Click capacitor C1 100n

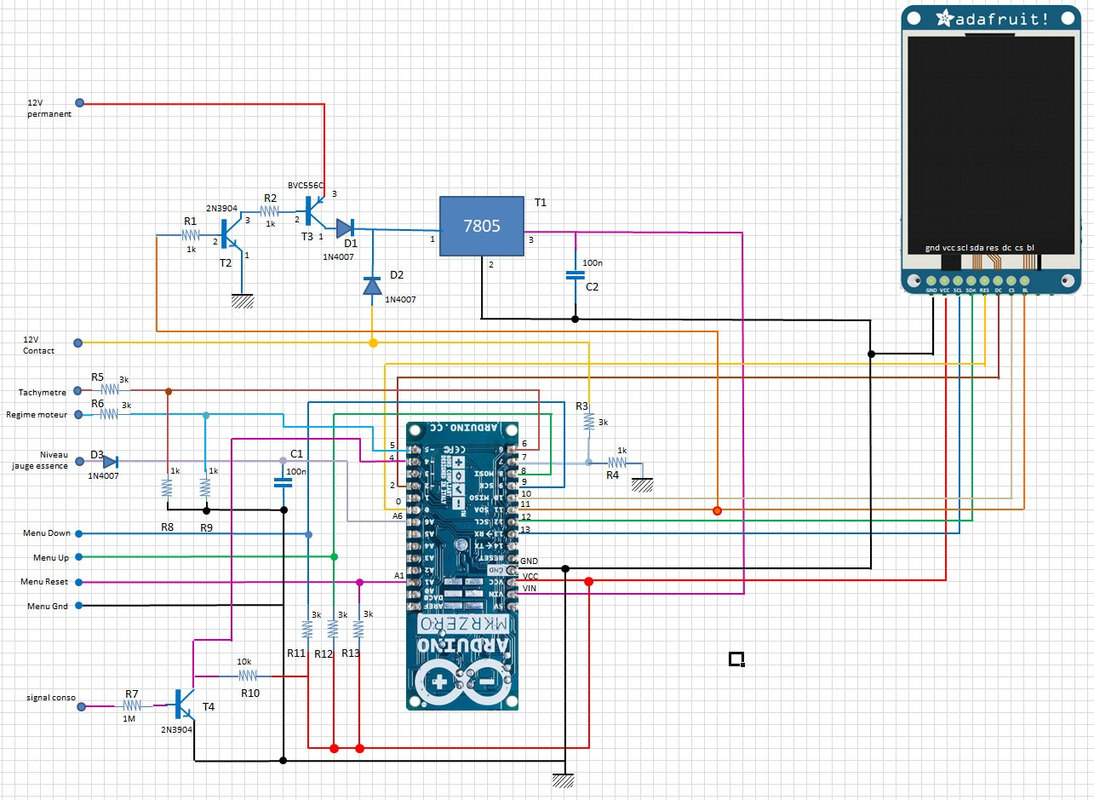[283, 482]
